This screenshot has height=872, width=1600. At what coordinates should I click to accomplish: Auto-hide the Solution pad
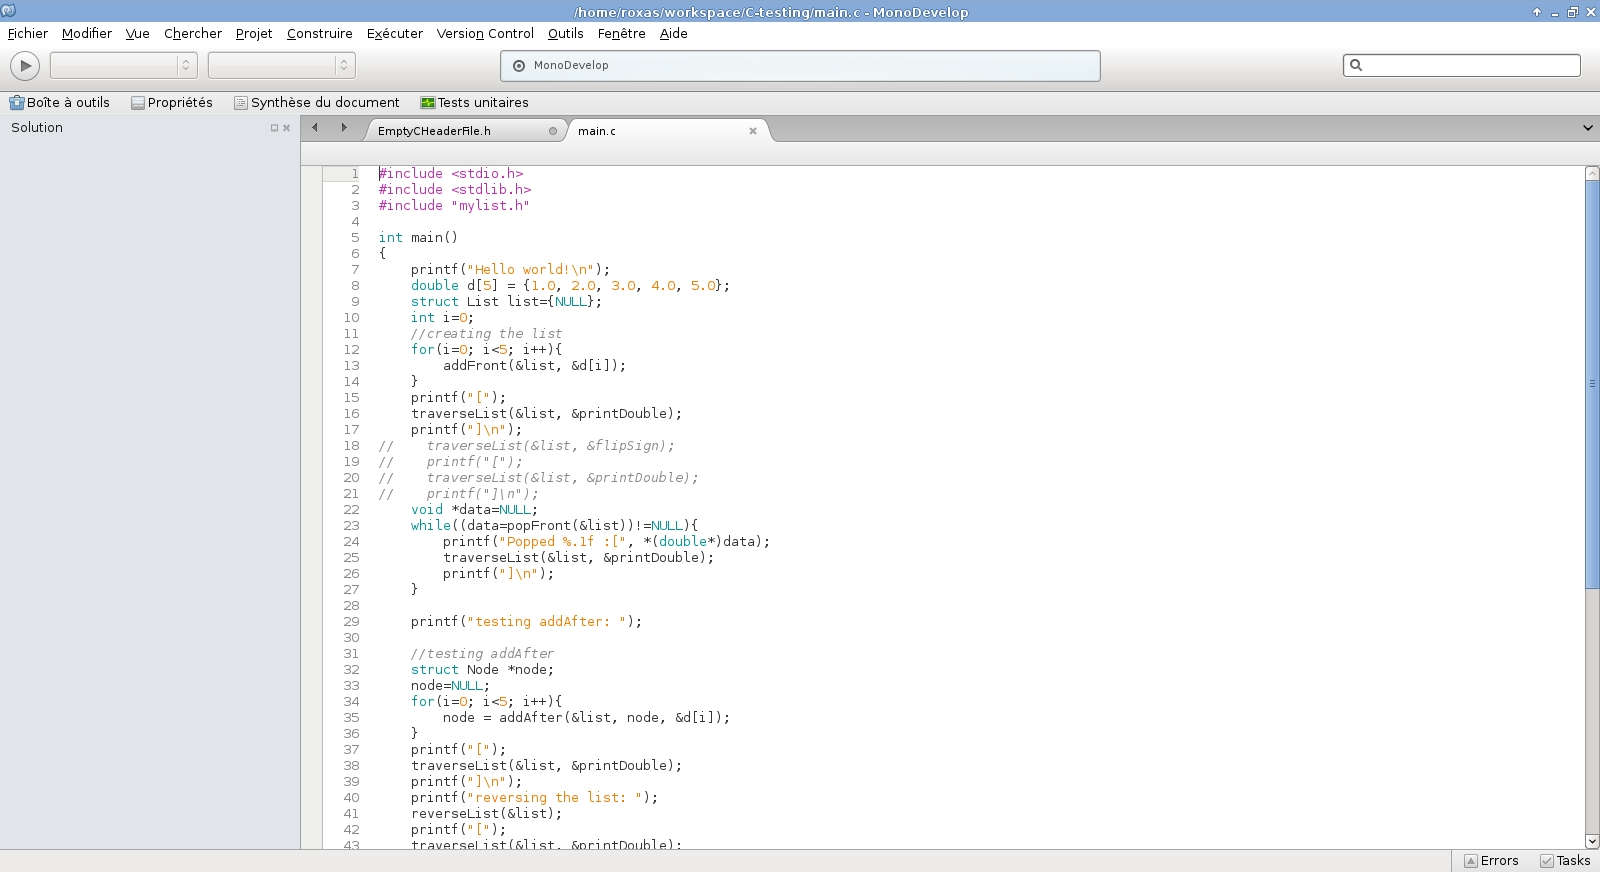click(x=274, y=128)
